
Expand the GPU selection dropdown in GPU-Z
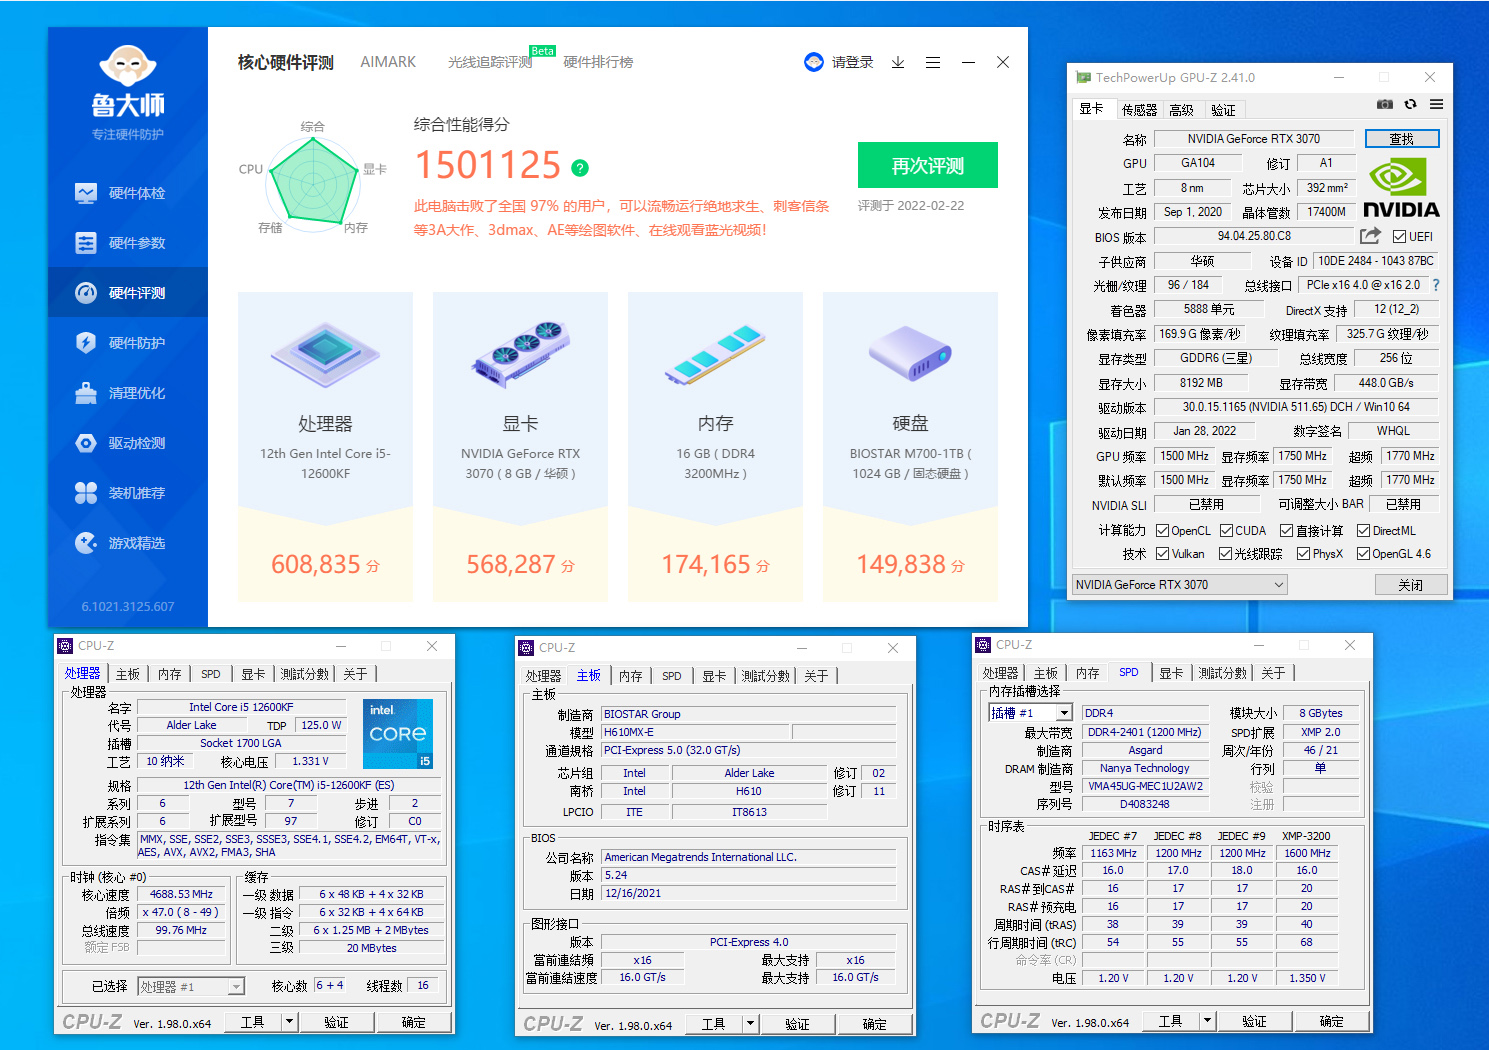(1279, 585)
